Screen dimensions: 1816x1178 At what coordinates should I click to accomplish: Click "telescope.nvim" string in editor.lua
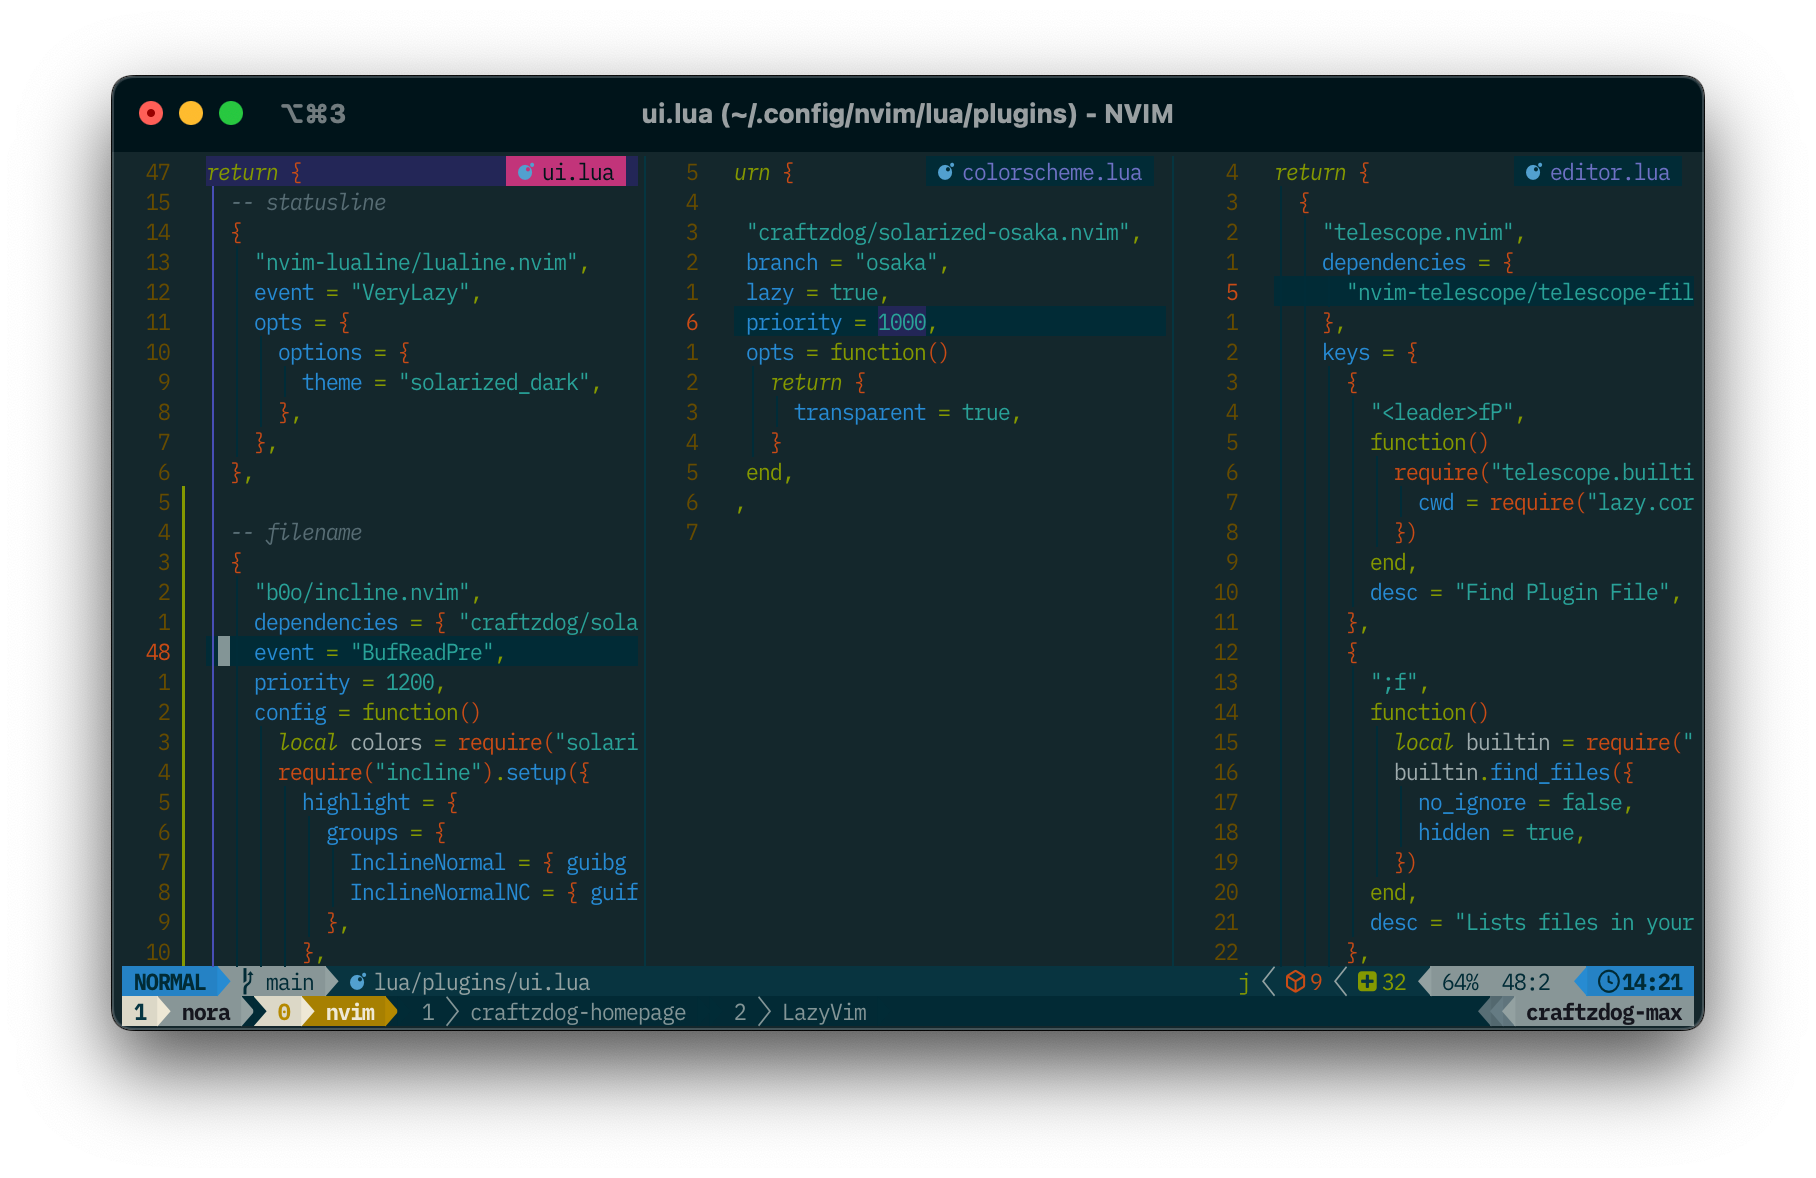(1418, 232)
